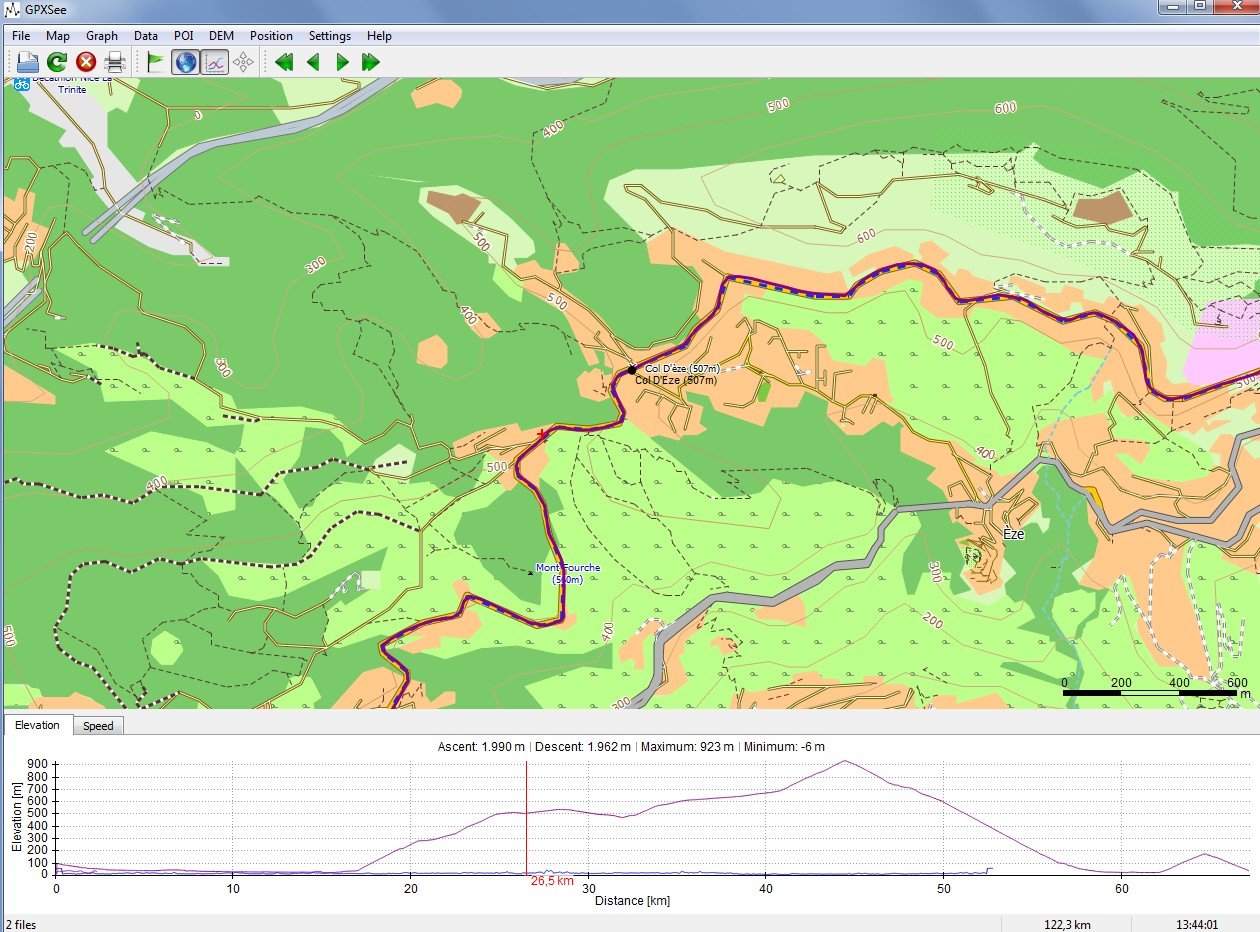Viewport: 1260px width, 932px height.
Task: Select the Elevation graph tab
Action: pos(38,726)
